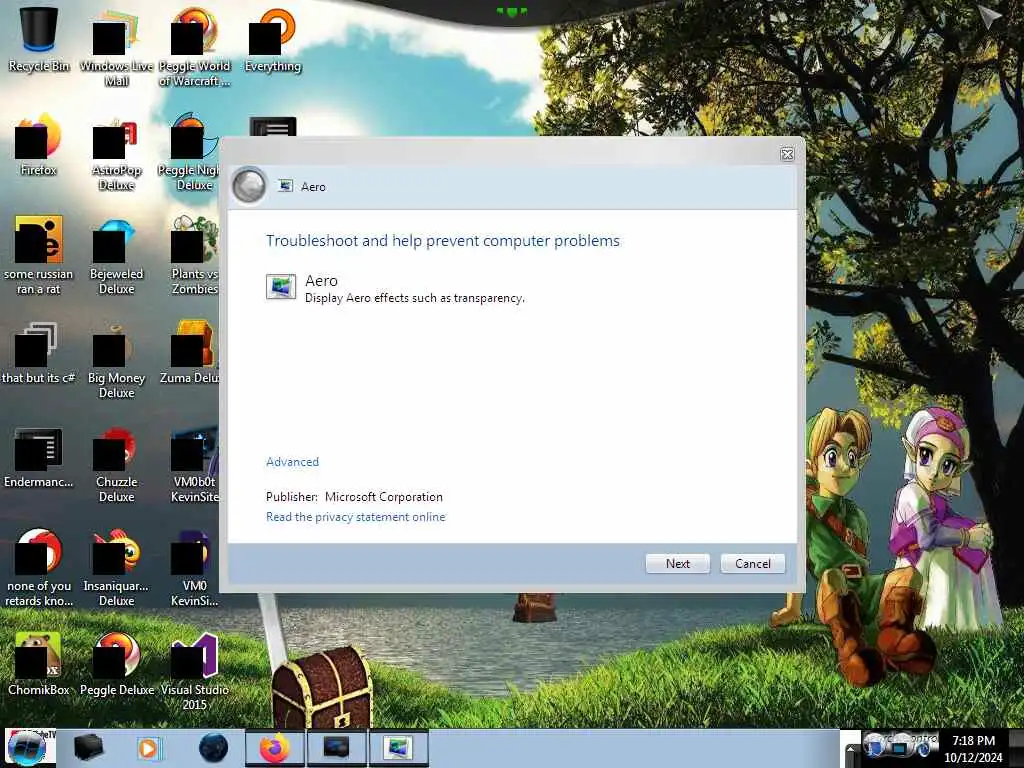Click the 'Publisher: Microsoft Corporation' text
Viewport: 1024px width, 768px height.
pyautogui.click(x=354, y=497)
